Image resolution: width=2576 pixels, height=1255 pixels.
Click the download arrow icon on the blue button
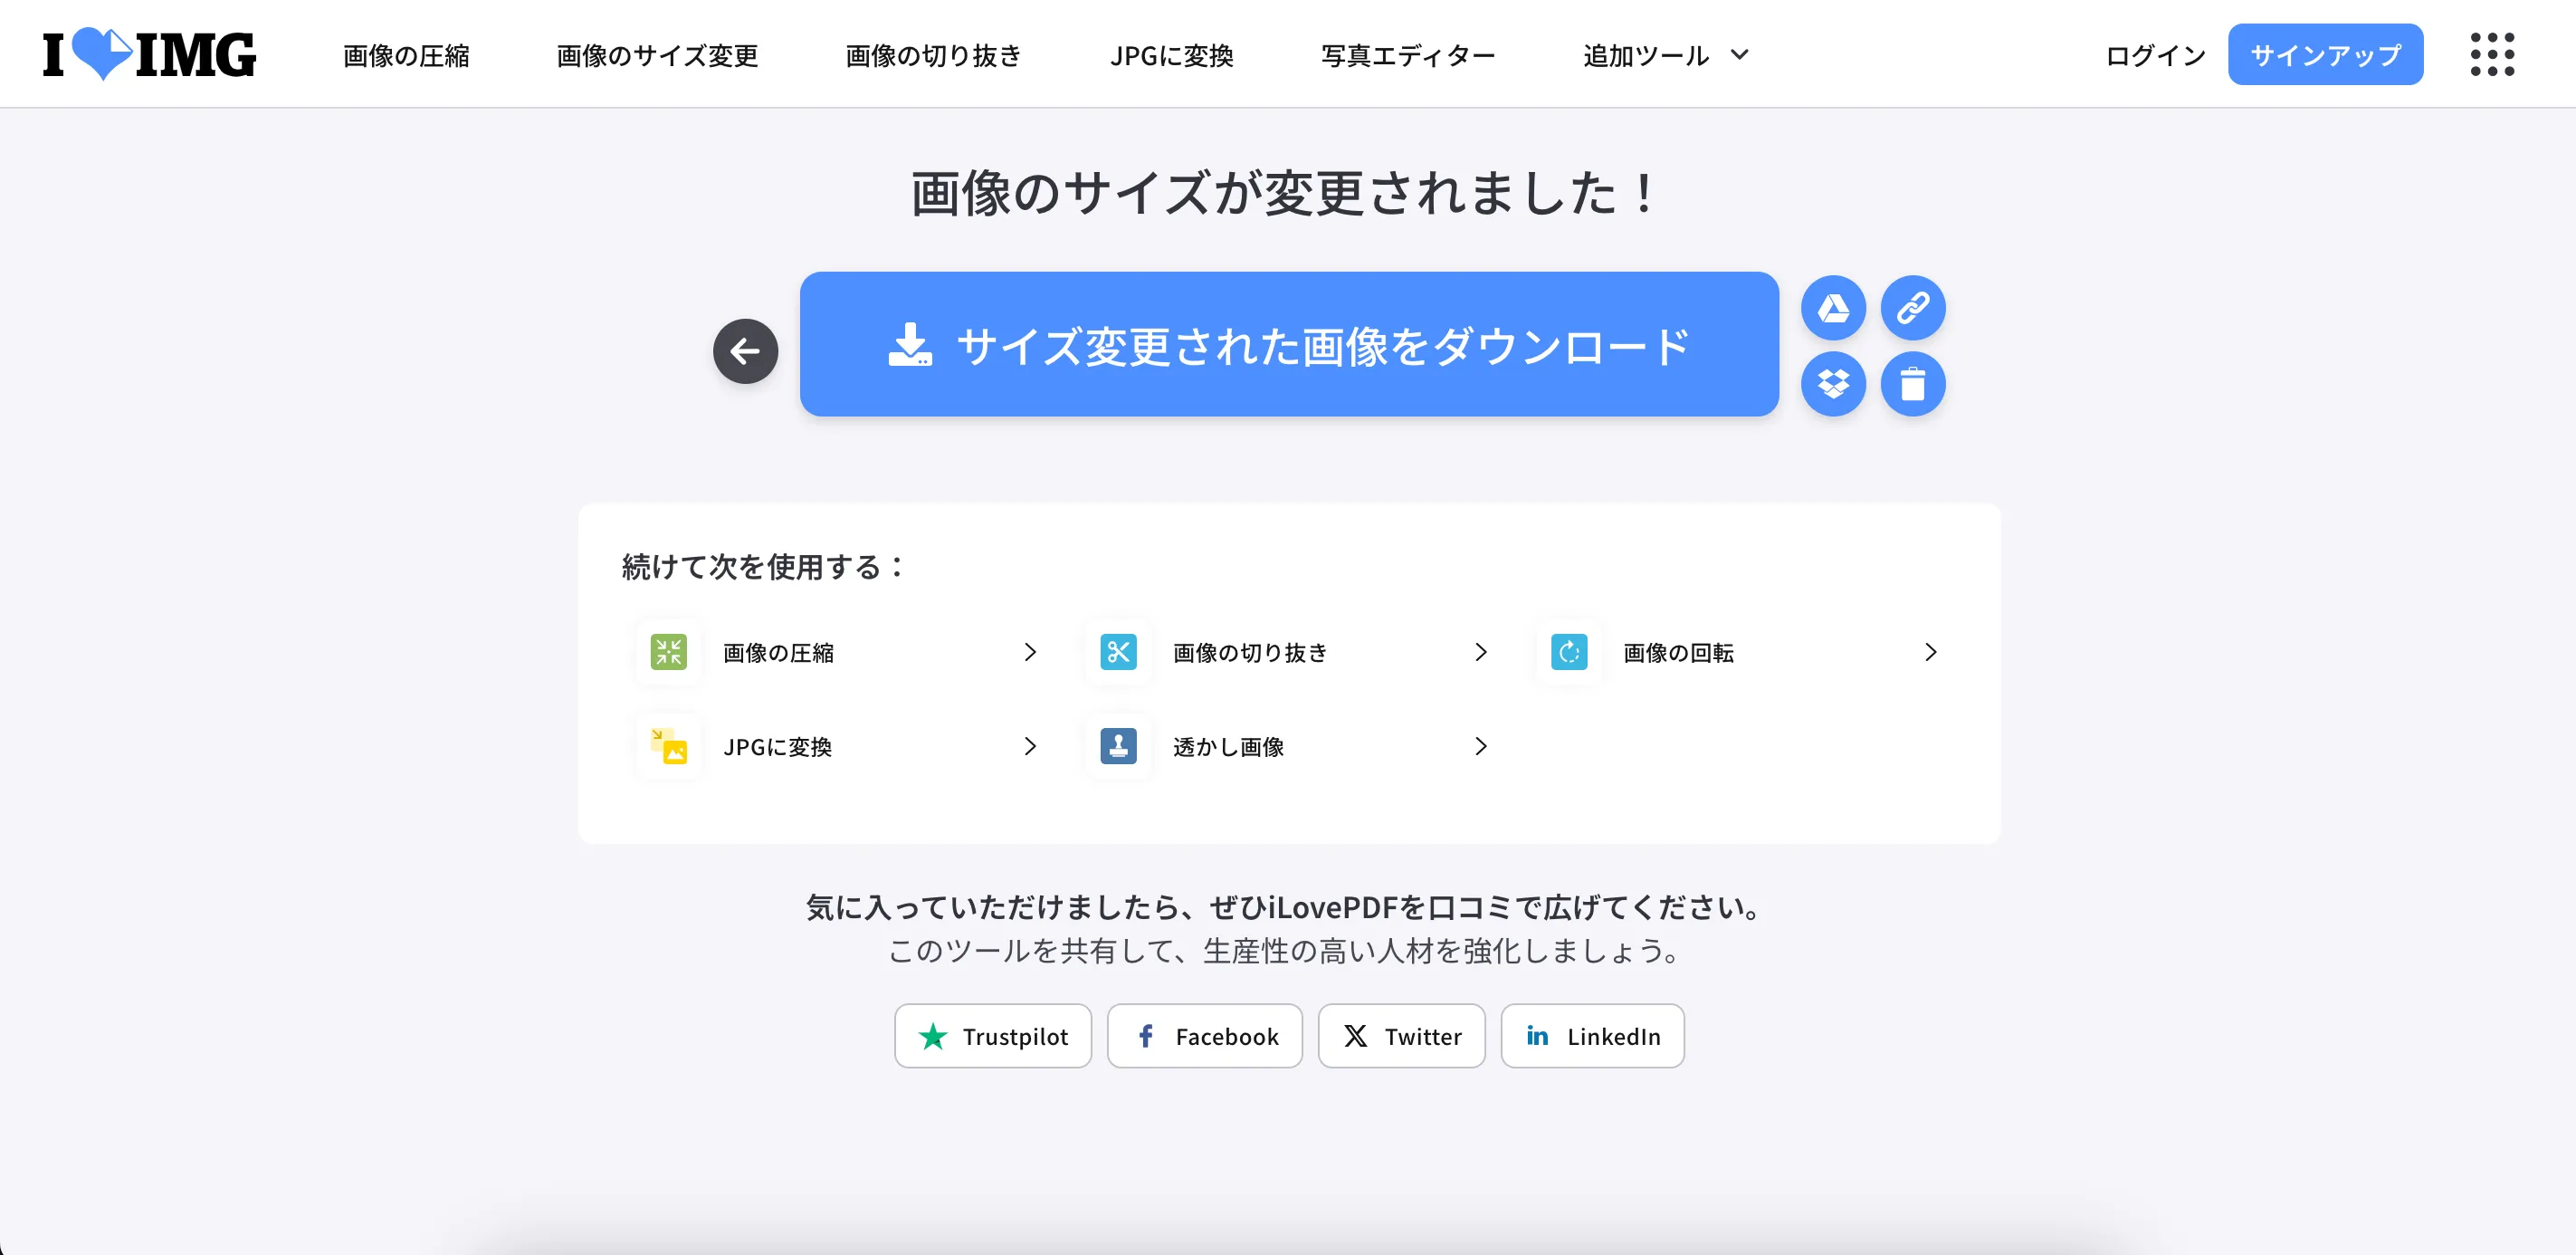(910, 345)
